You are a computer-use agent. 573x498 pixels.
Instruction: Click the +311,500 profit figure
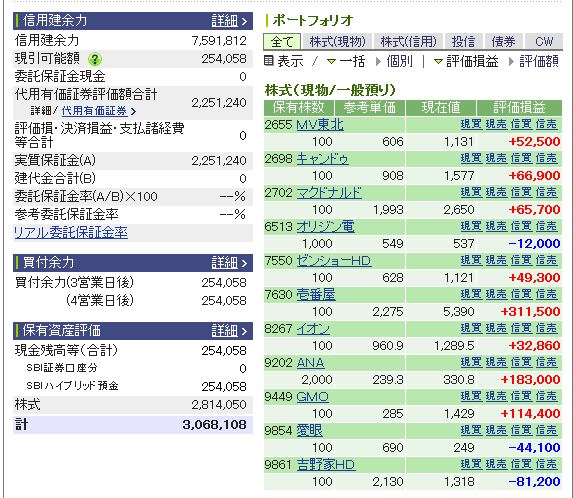pyautogui.click(x=530, y=312)
